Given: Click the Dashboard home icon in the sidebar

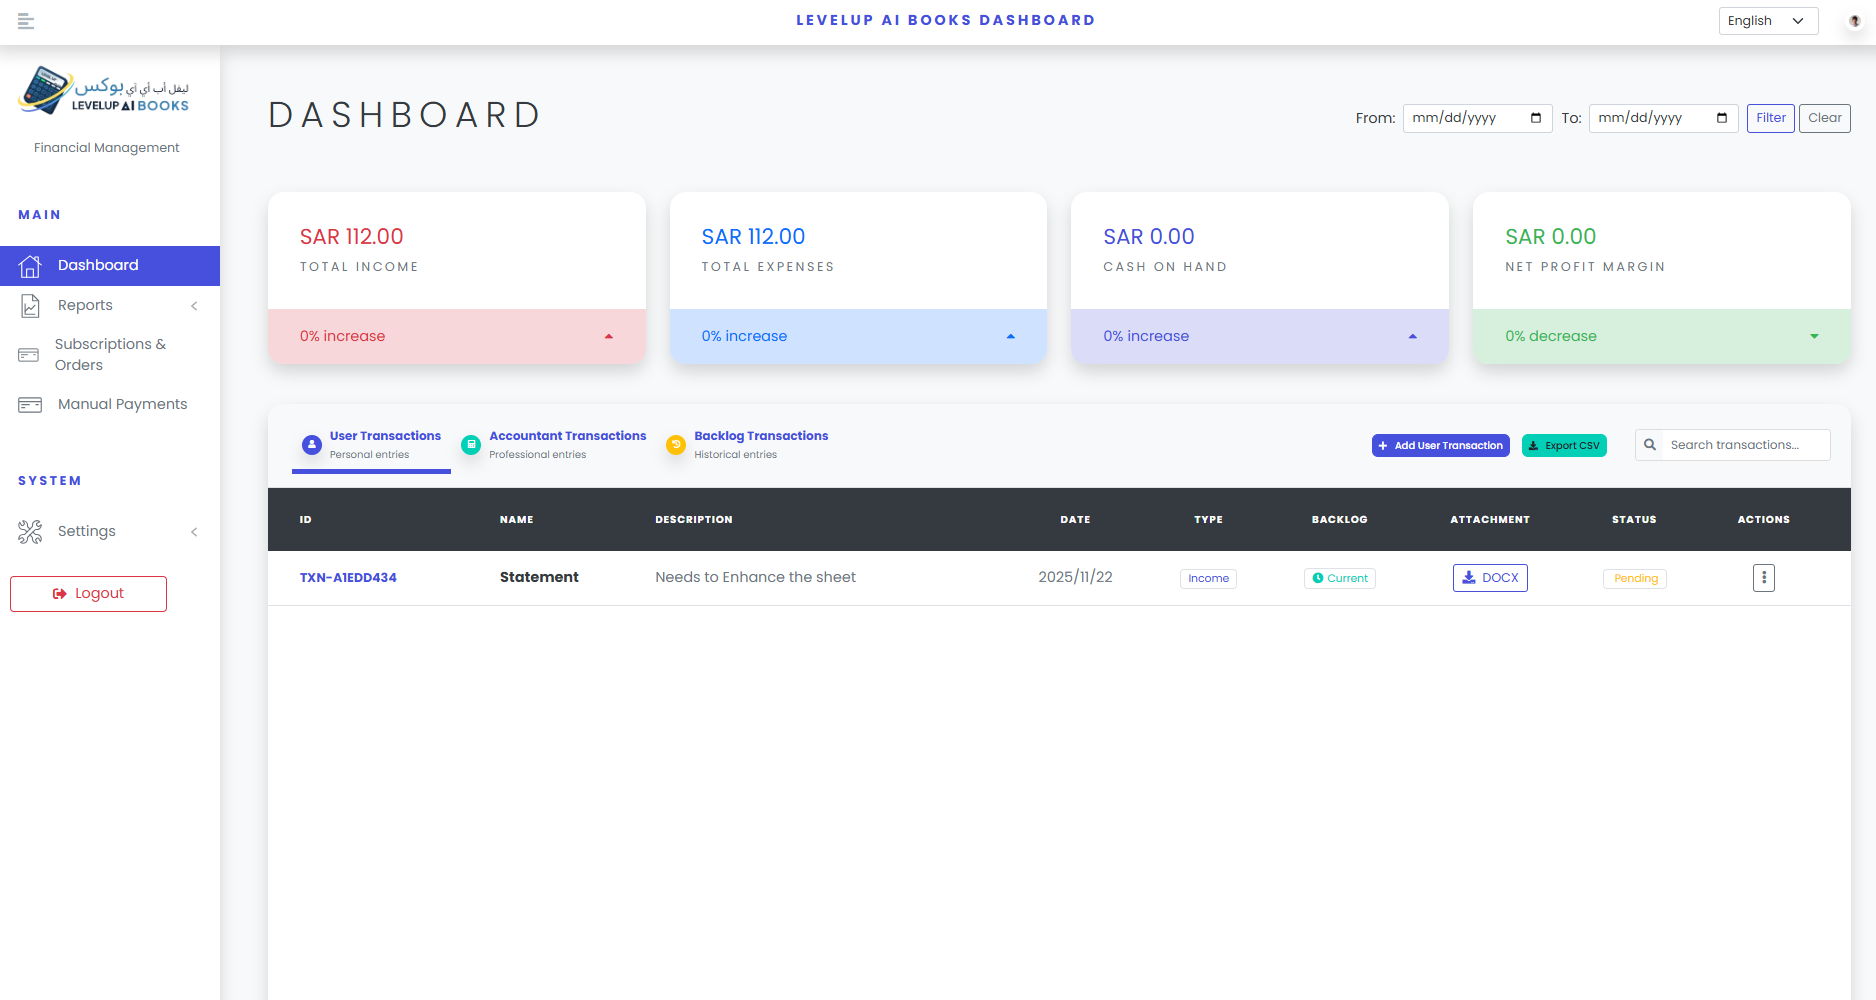Looking at the screenshot, I should click(x=30, y=266).
